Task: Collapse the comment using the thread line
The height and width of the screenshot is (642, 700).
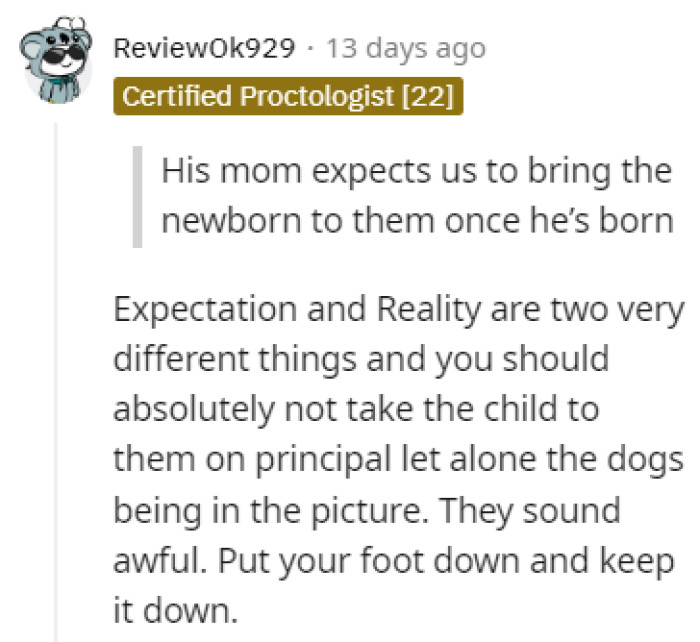Action: click(57, 380)
